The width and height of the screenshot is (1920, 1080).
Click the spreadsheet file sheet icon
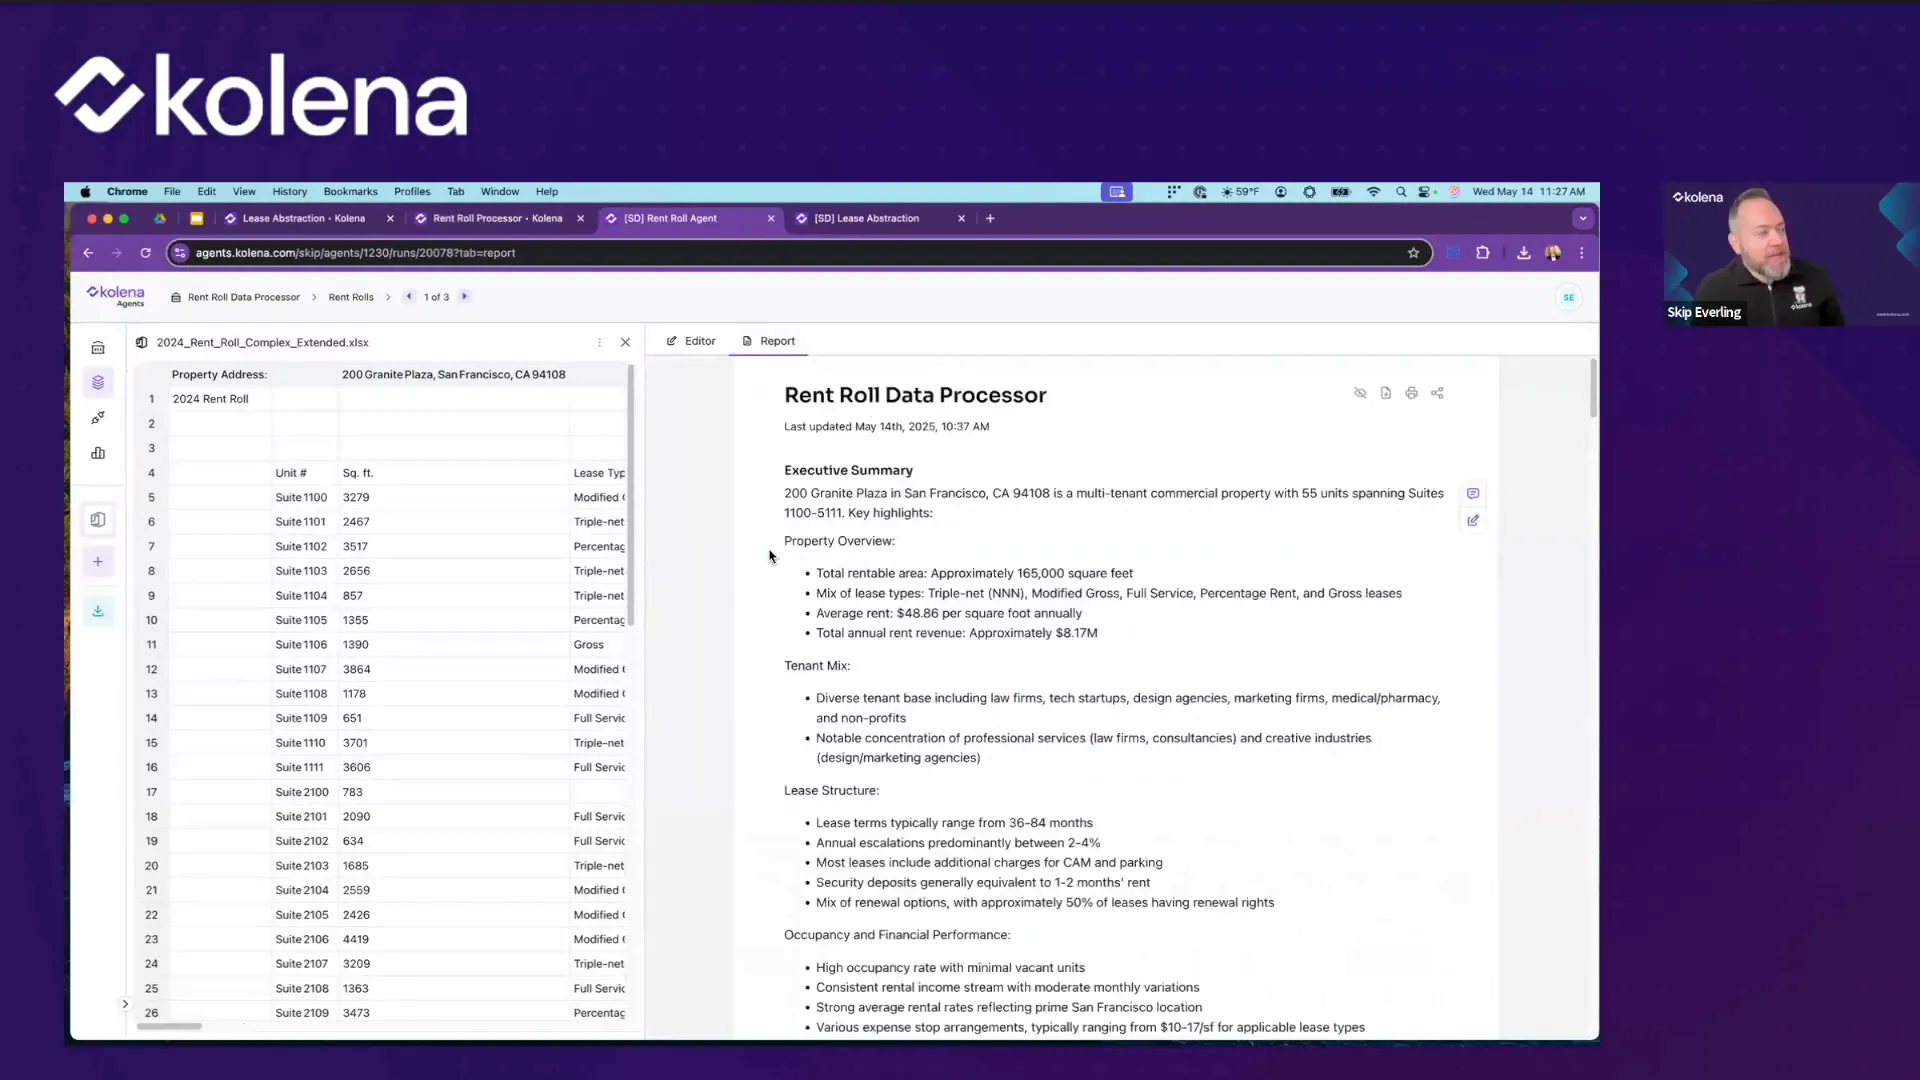click(142, 342)
